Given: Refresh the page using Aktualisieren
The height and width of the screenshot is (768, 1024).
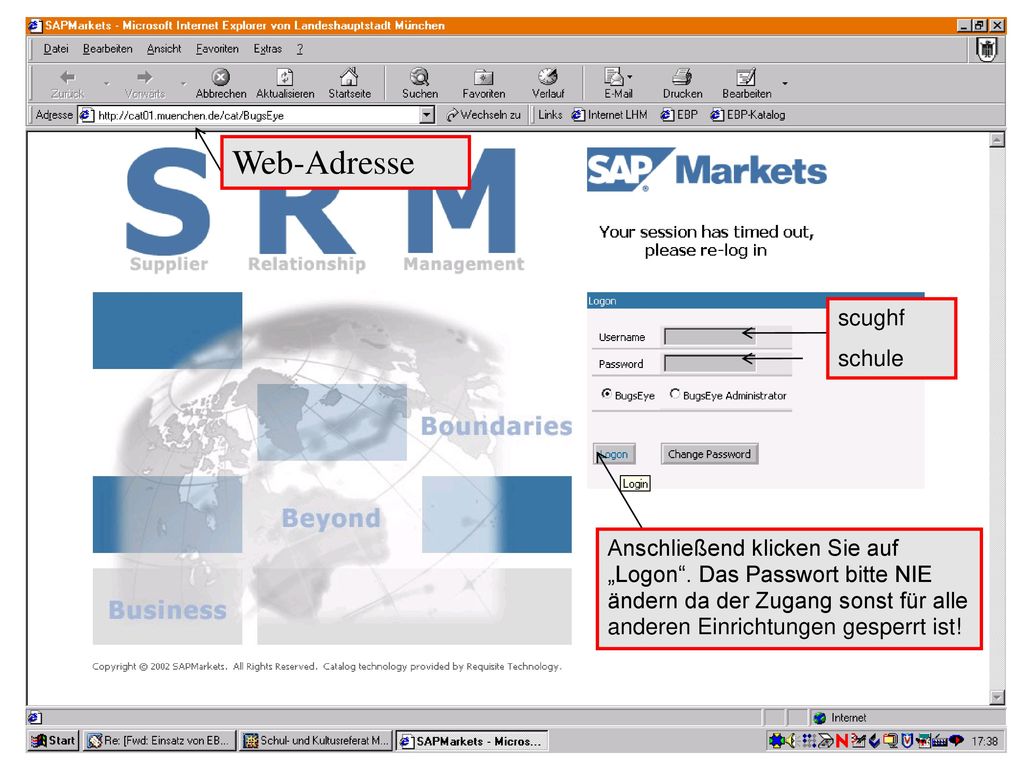Looking at the screenshot, I should (285, 84).
